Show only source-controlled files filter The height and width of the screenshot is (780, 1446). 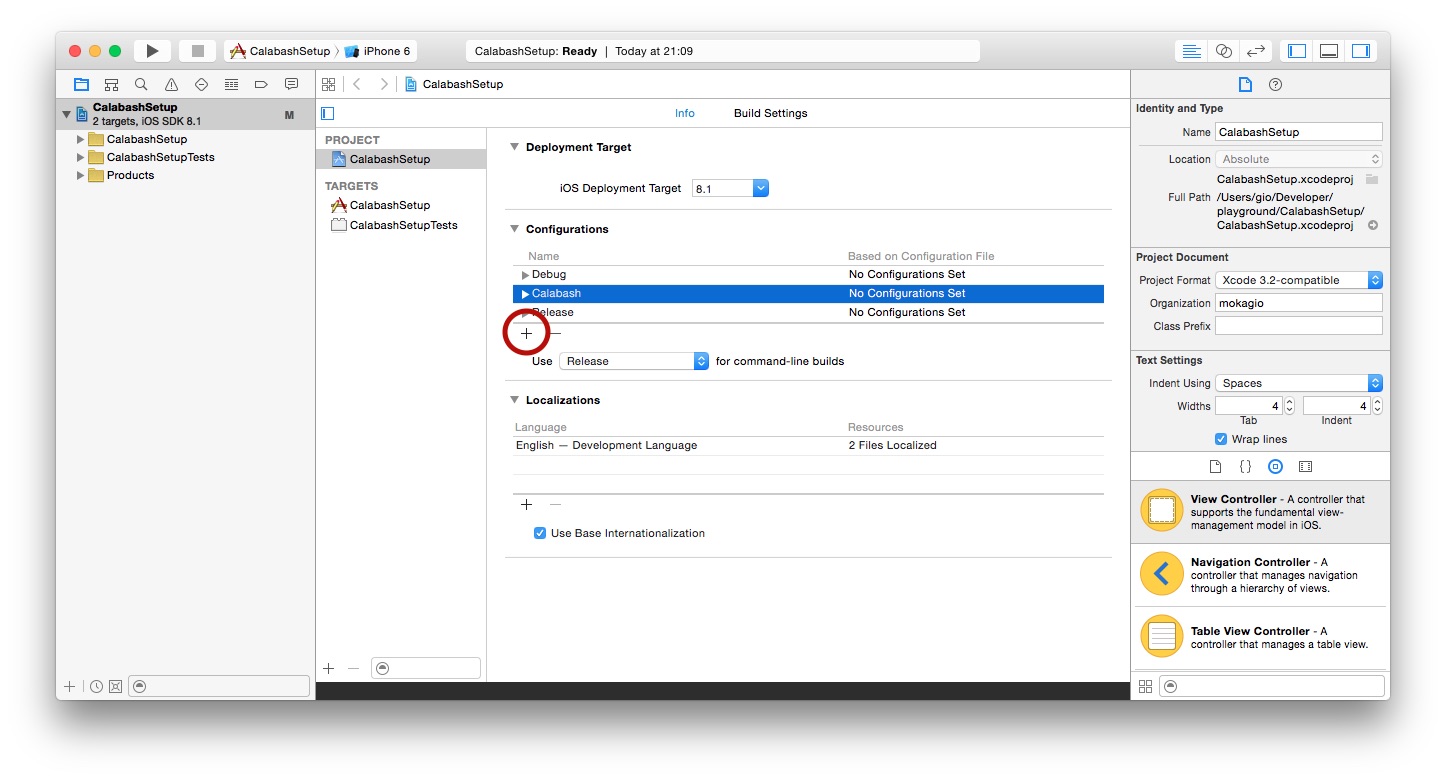115,686
